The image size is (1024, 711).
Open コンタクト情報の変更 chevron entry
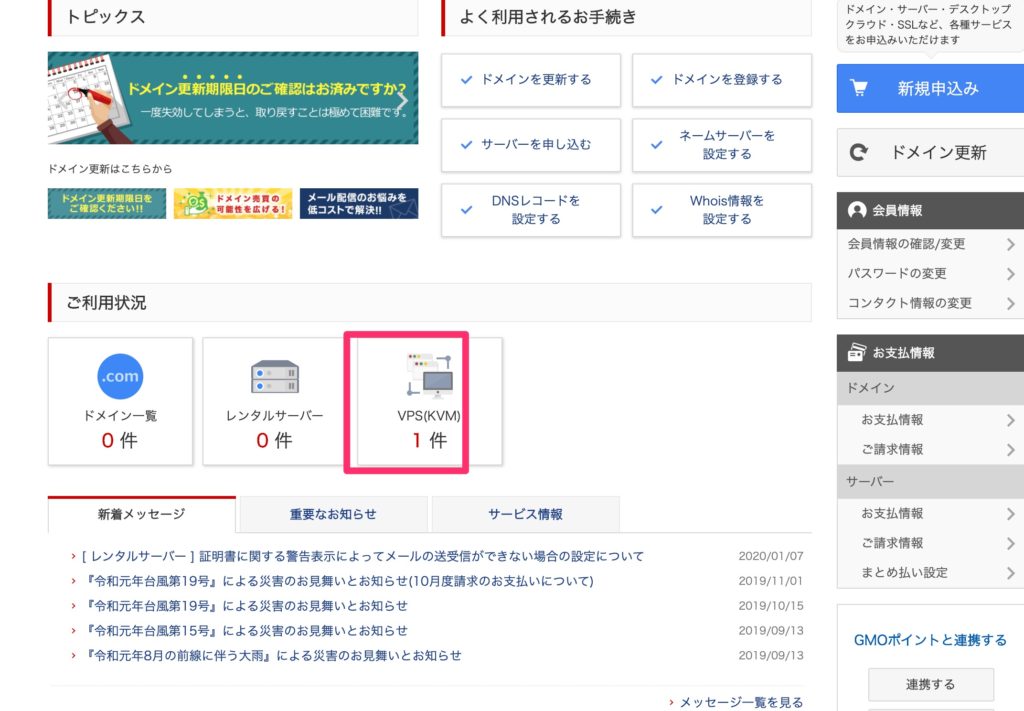click(1011, 303)
